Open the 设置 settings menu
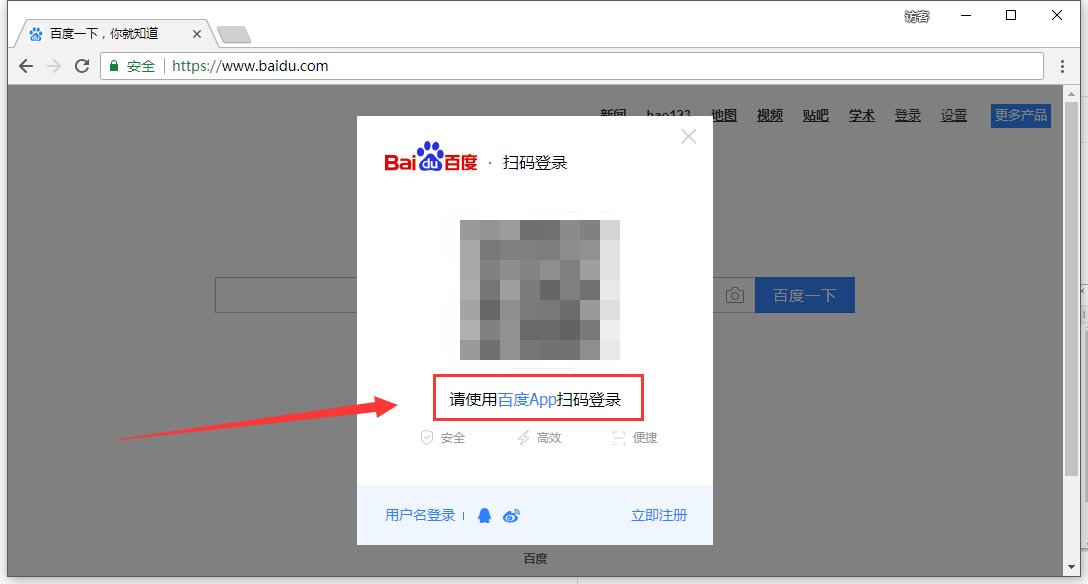1088x584 pixels. (953, 115)
